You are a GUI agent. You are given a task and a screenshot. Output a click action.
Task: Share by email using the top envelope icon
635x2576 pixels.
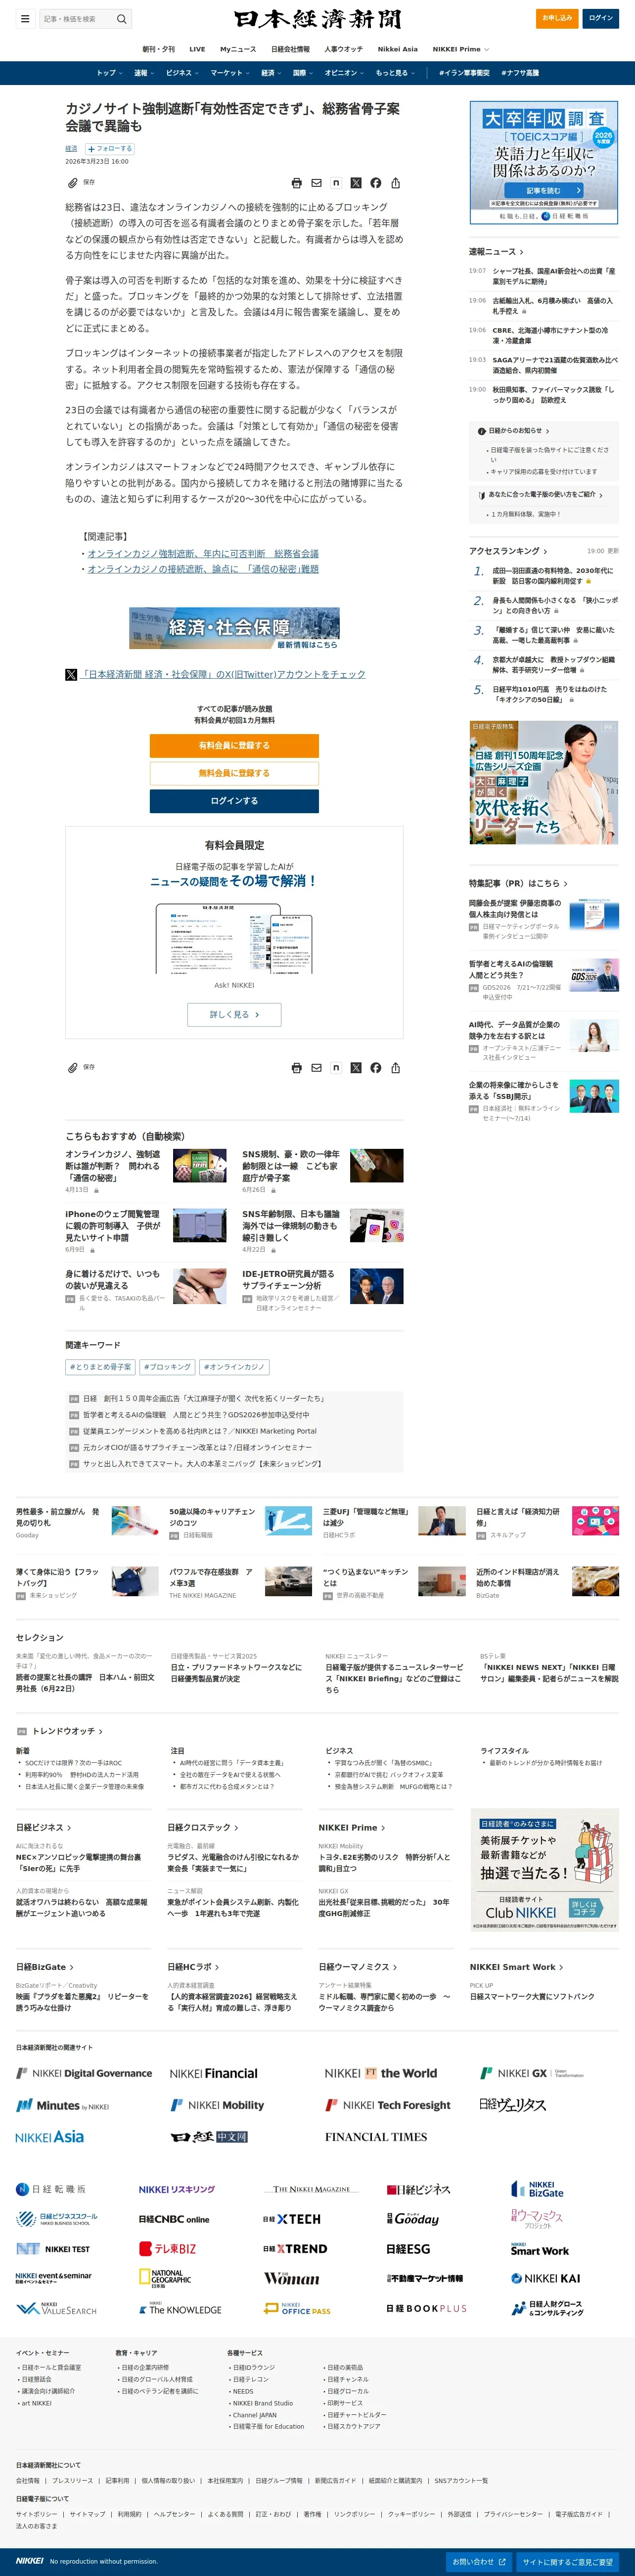coord(316,183)
